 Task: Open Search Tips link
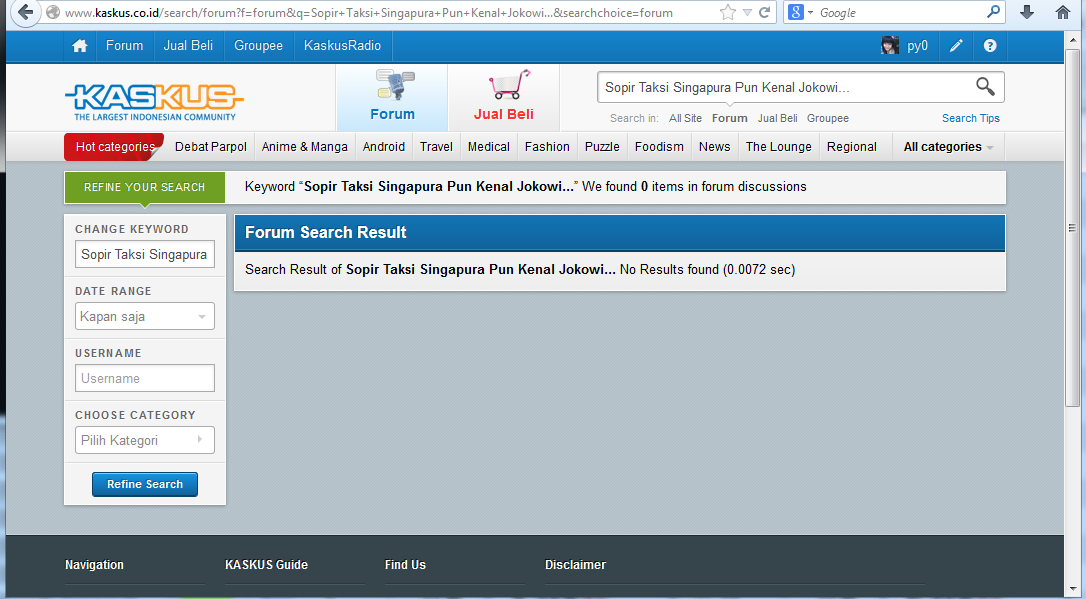click(x=971, y=118)
